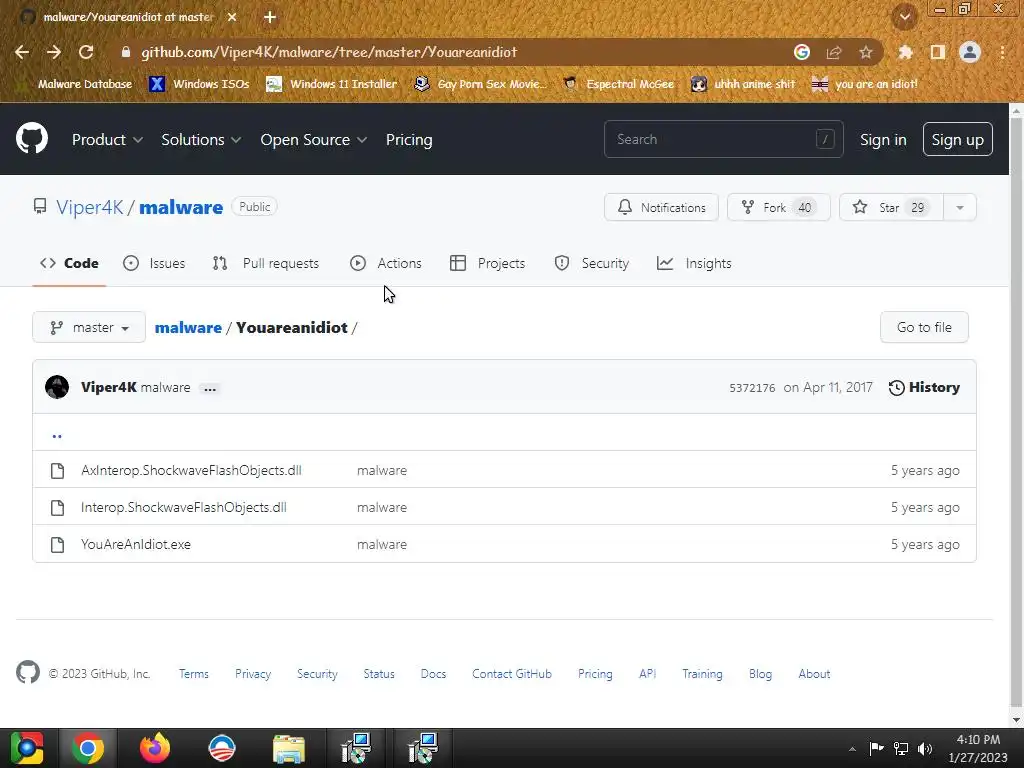Open the master branch dropdown
The width and height of the screenshot is (1024, 768).
(x=89, y=327)
